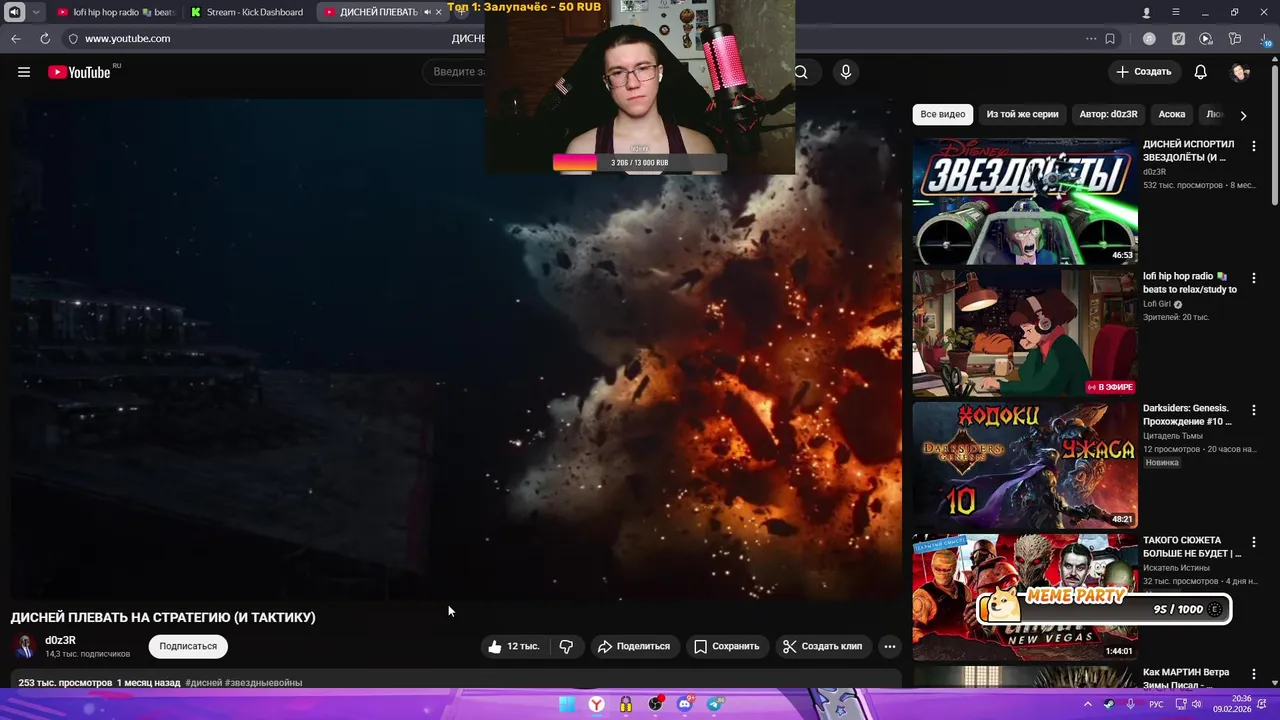This screenshot has width=1280, height=720.
Task: Open options for the Как МАРТИН video
Action: (x=1254, y=674)
